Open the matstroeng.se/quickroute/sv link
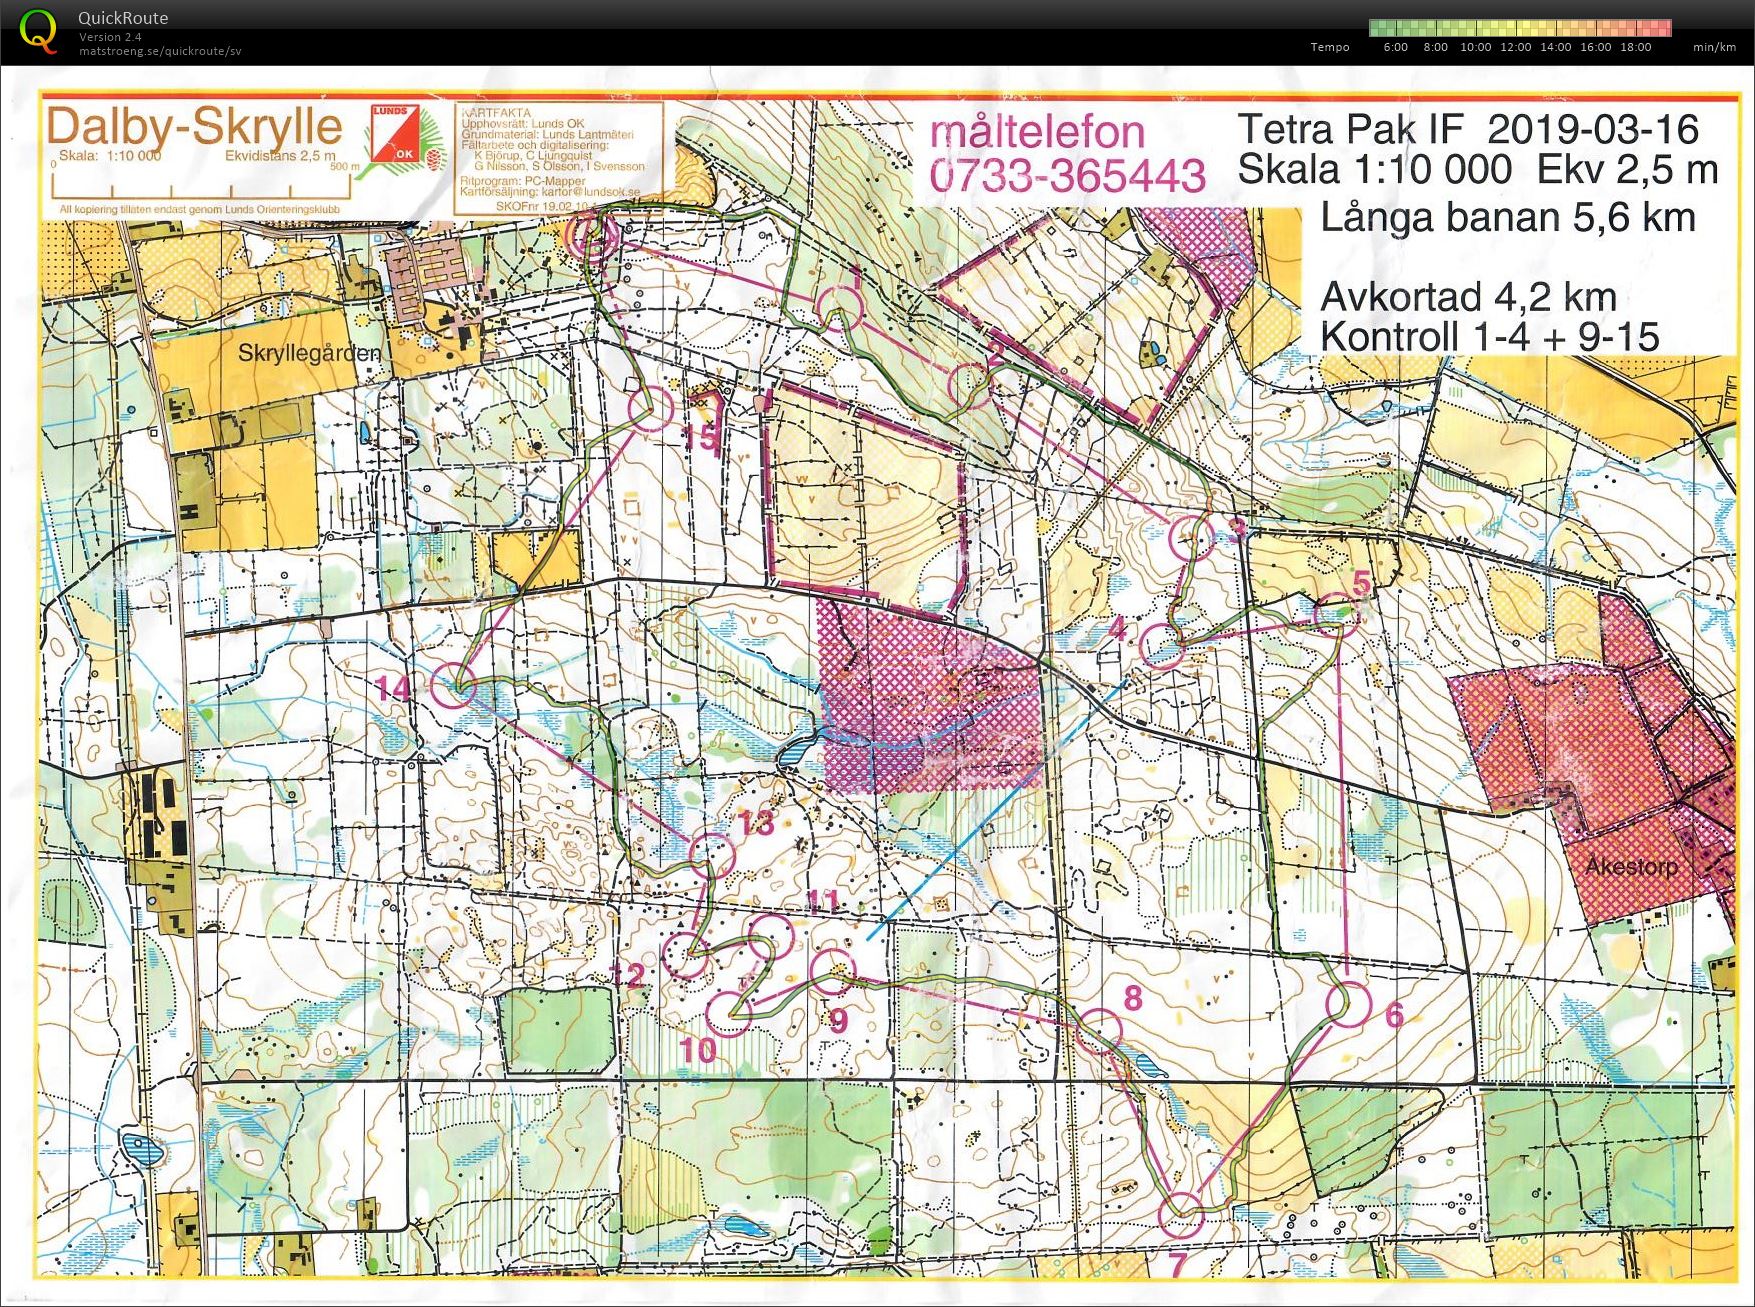 [160, 51]
